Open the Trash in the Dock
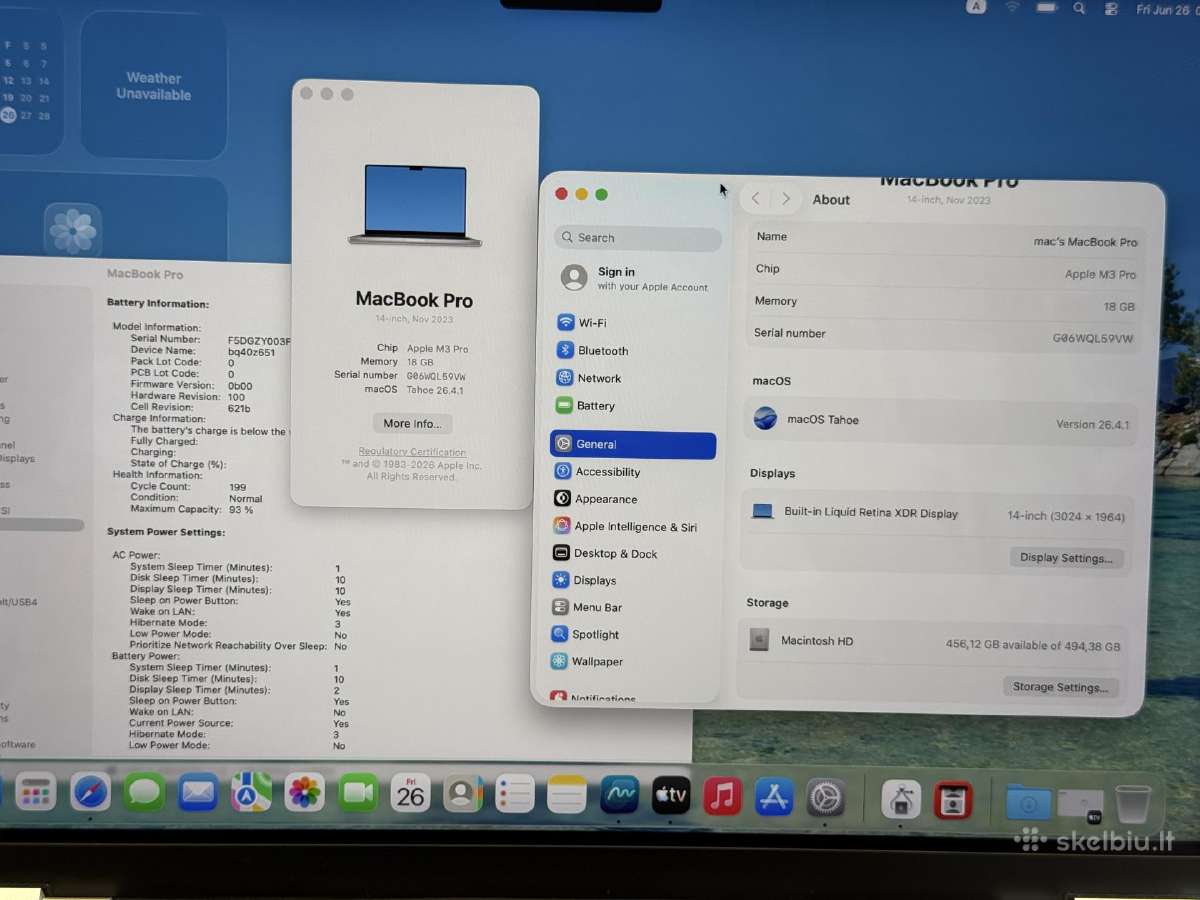Screen dimensions: 1200x900 tap(1133, 803)
